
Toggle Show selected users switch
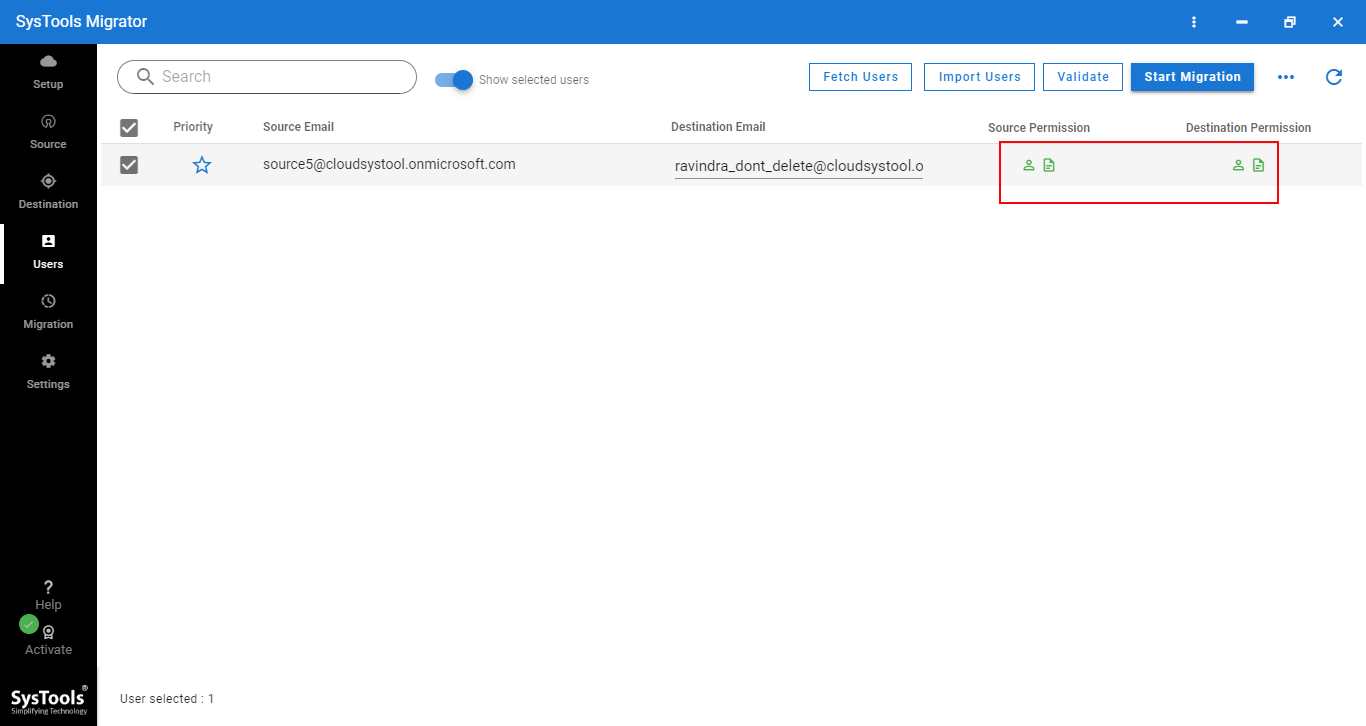click(x=454, y=80)
